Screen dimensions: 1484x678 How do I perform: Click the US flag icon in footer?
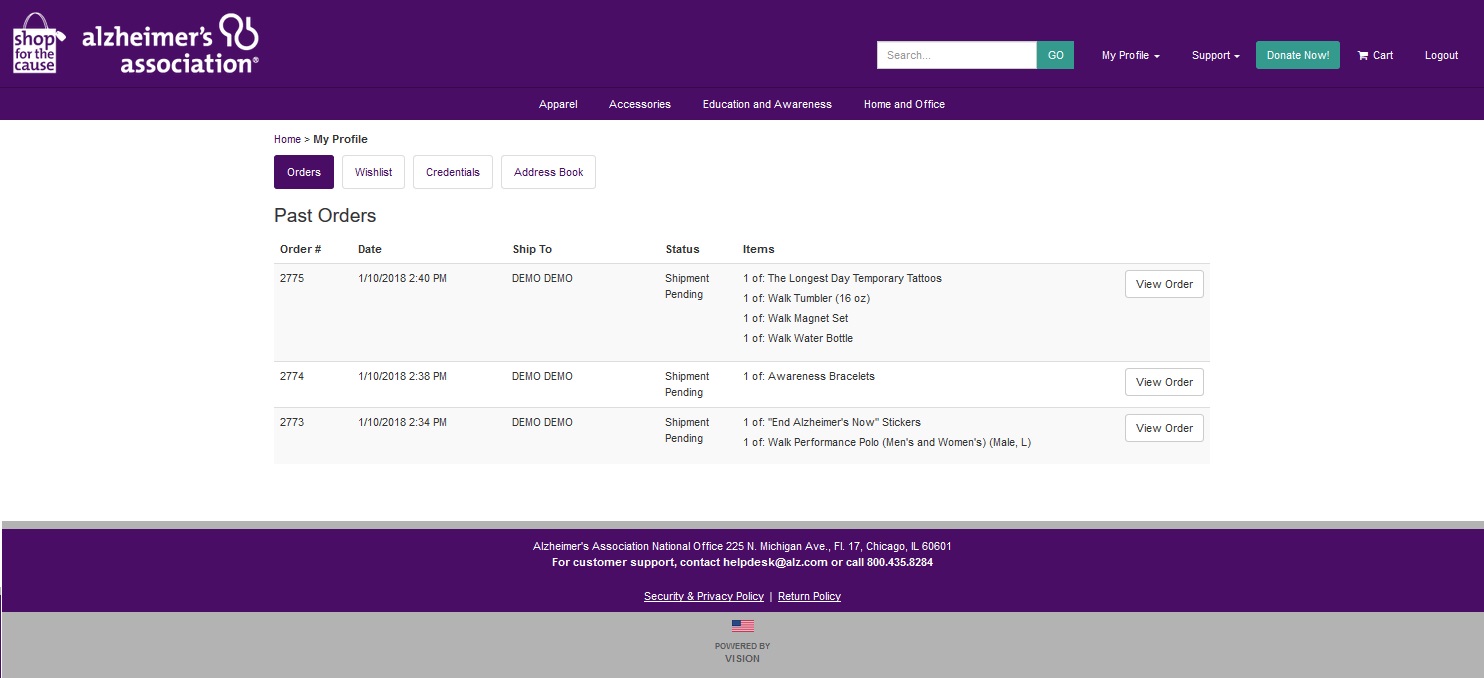[742, 626]
